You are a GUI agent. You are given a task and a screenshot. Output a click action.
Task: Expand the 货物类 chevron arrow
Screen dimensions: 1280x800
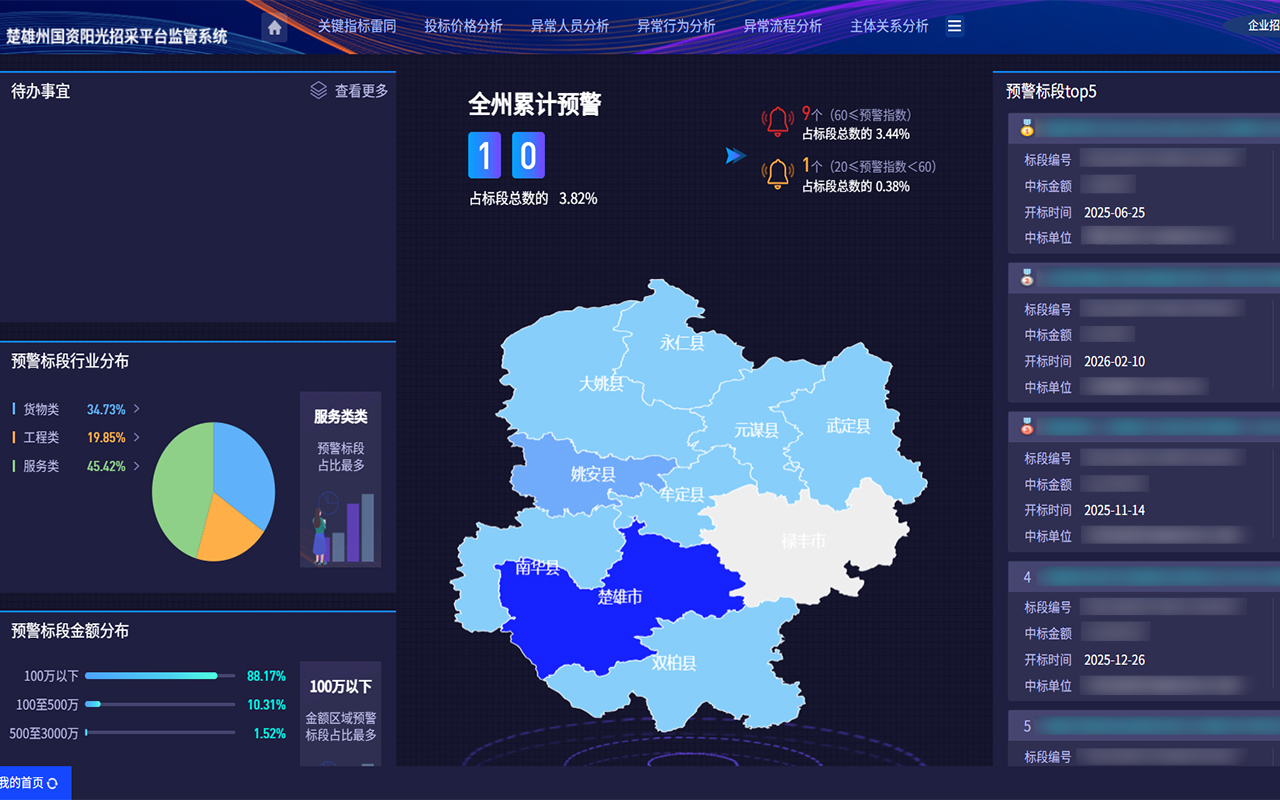click(x=137, y=409)
